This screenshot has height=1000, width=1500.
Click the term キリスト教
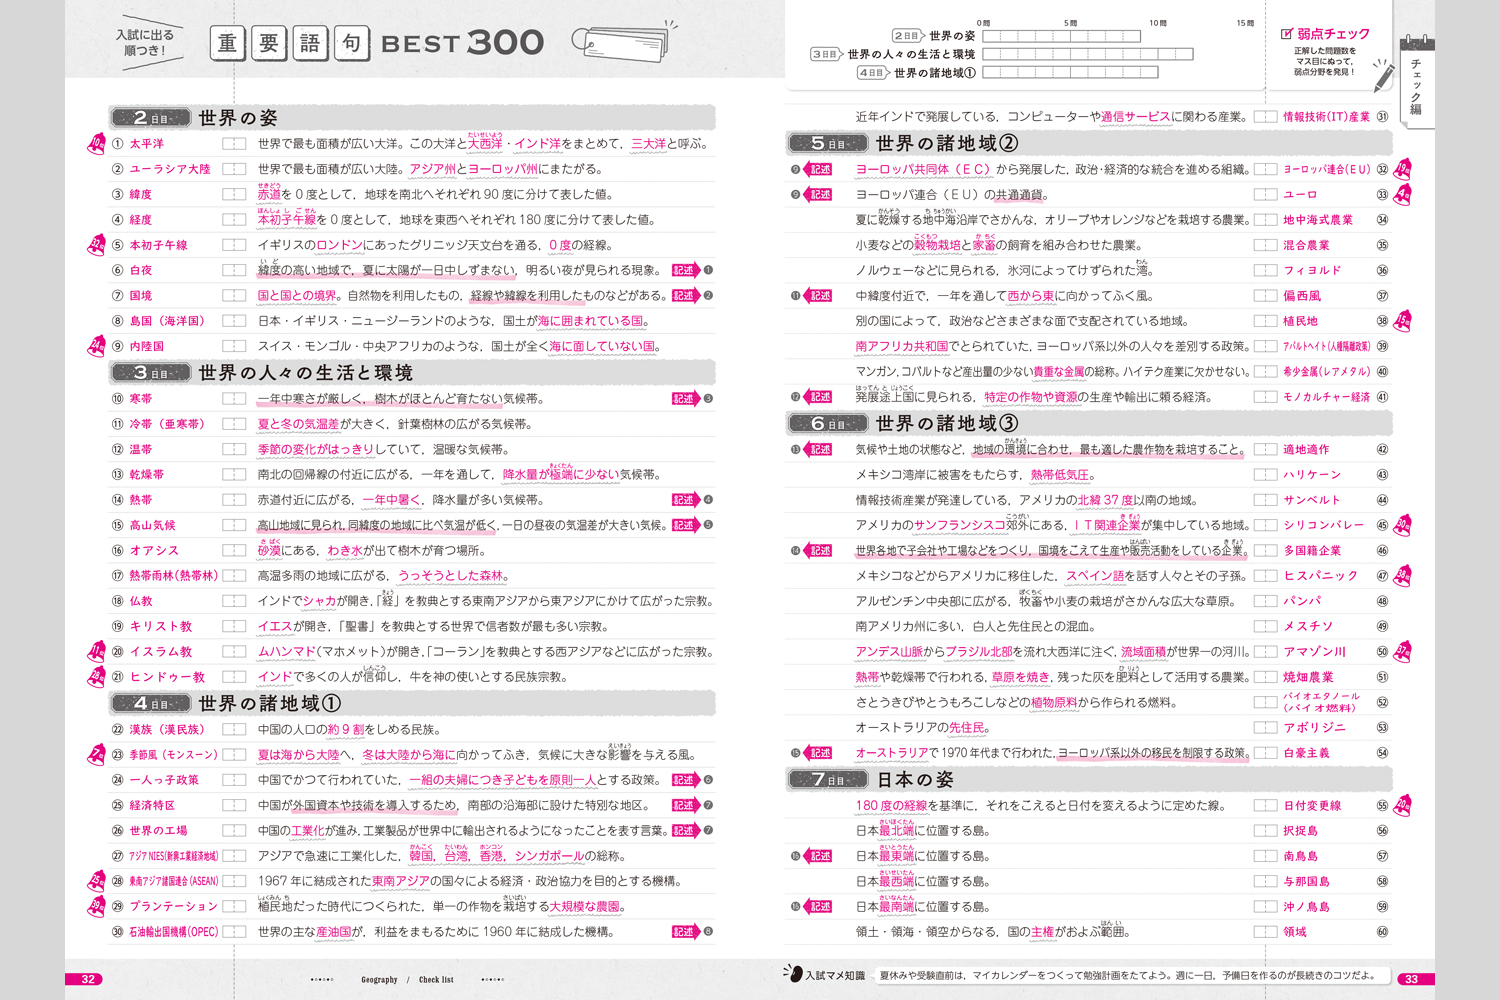(160, 626)
